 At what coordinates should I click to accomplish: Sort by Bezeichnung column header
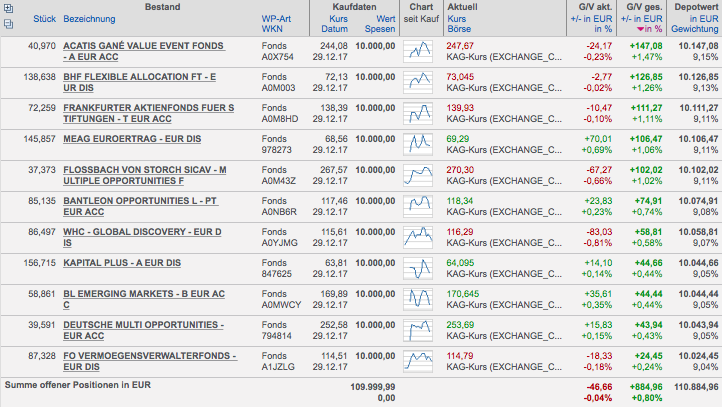(89, 19)
